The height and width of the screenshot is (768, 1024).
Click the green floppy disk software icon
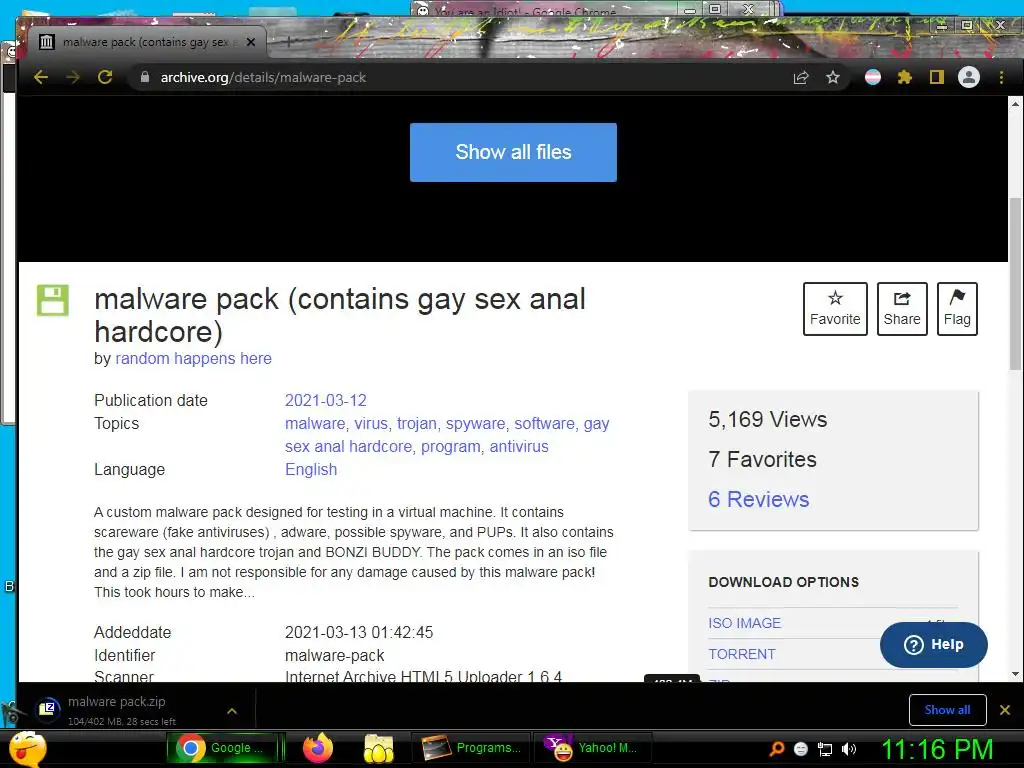[x=53, y=300]
